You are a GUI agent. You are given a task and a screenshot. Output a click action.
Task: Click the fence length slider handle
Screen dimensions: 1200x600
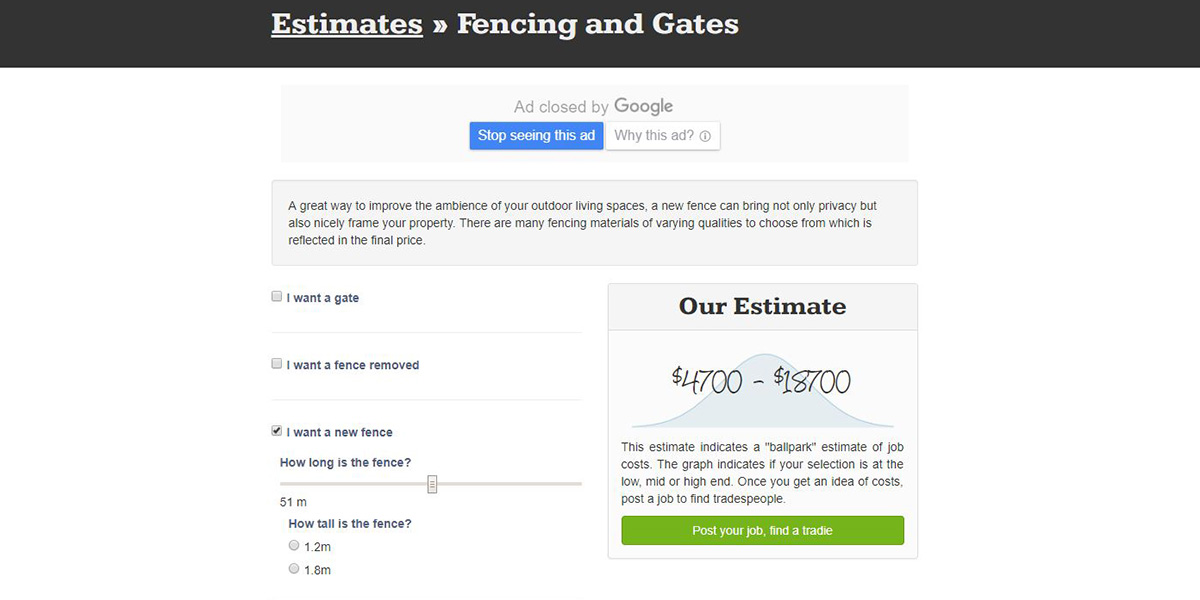(432, 484)
